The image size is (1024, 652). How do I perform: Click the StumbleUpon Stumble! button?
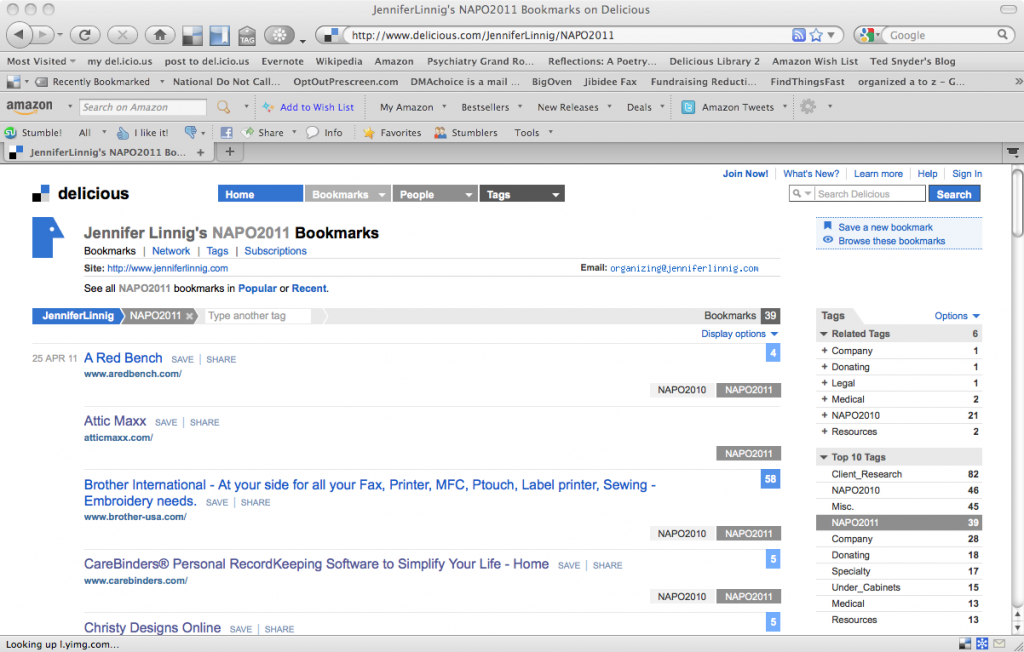[x=33, y=133]
